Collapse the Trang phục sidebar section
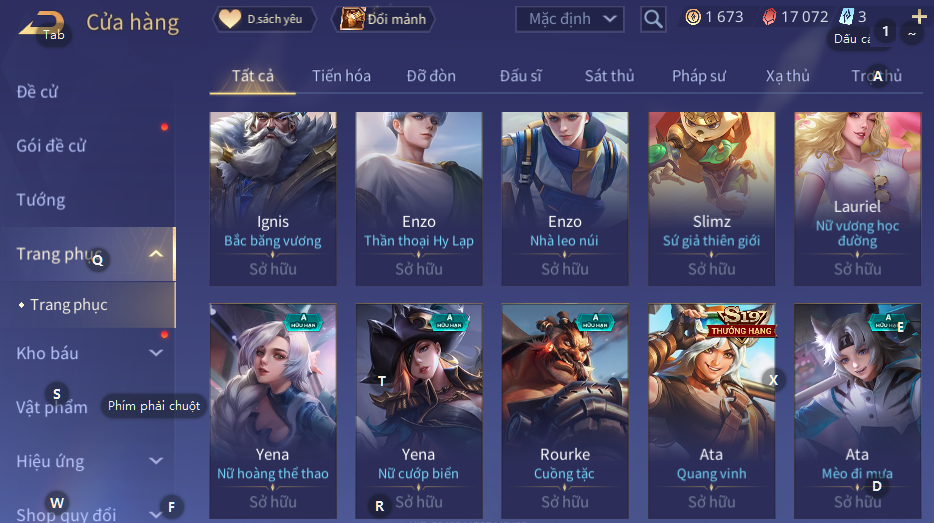 tap(155, 254)
